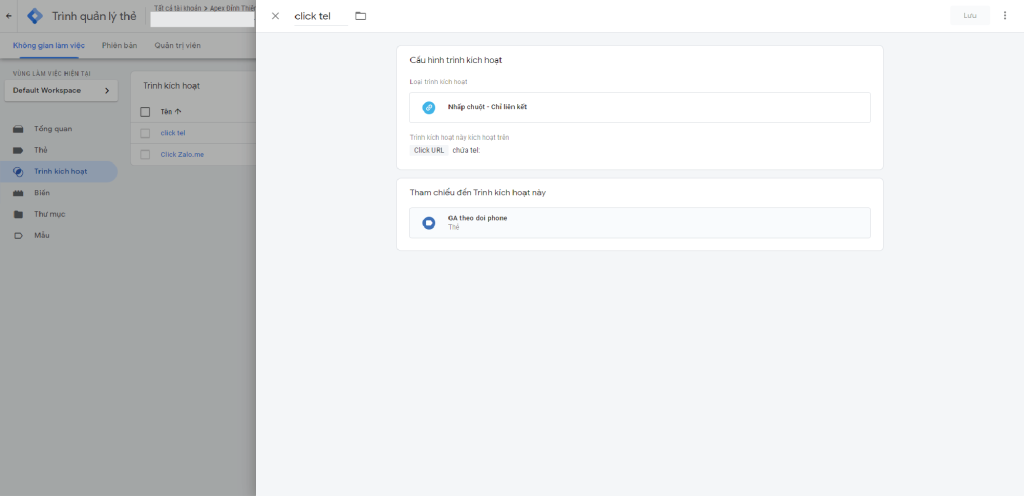This screenshot has width=1024, height=496.
Task: Switch to Phiên bản tab
Action: pos(119,46)
